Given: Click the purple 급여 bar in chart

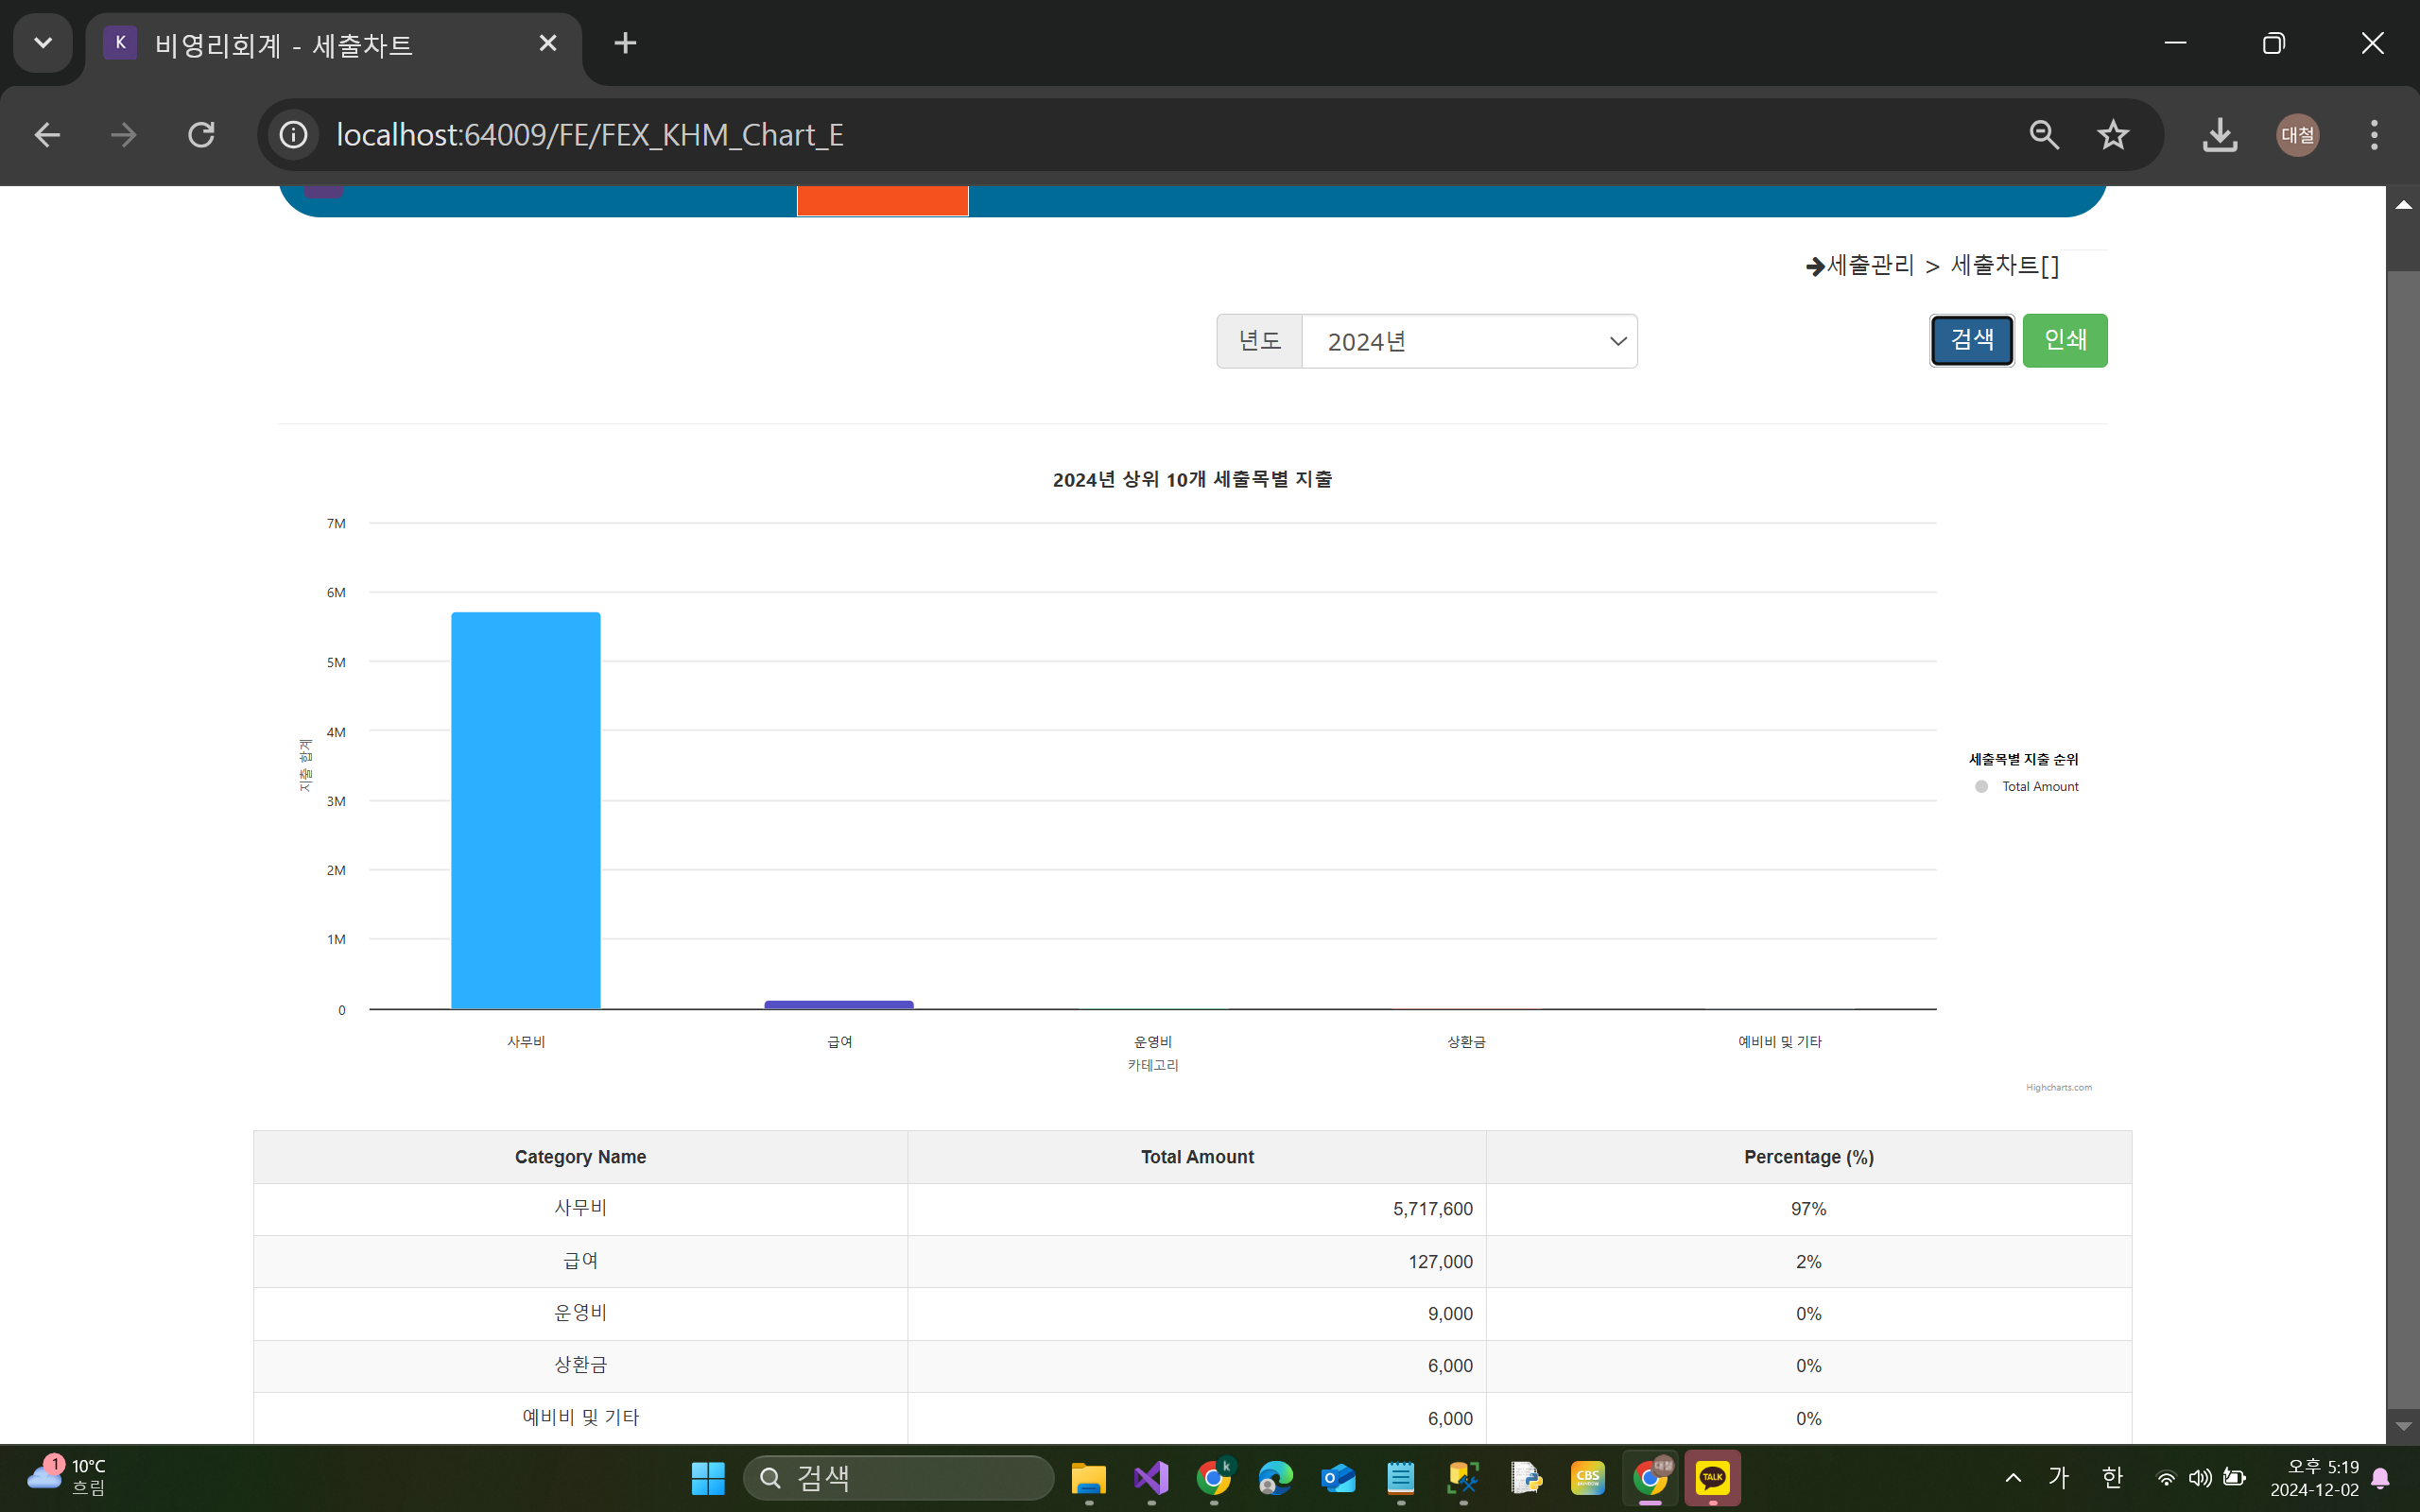Looking at the screenshot, I should click(x=838, y=1004).
